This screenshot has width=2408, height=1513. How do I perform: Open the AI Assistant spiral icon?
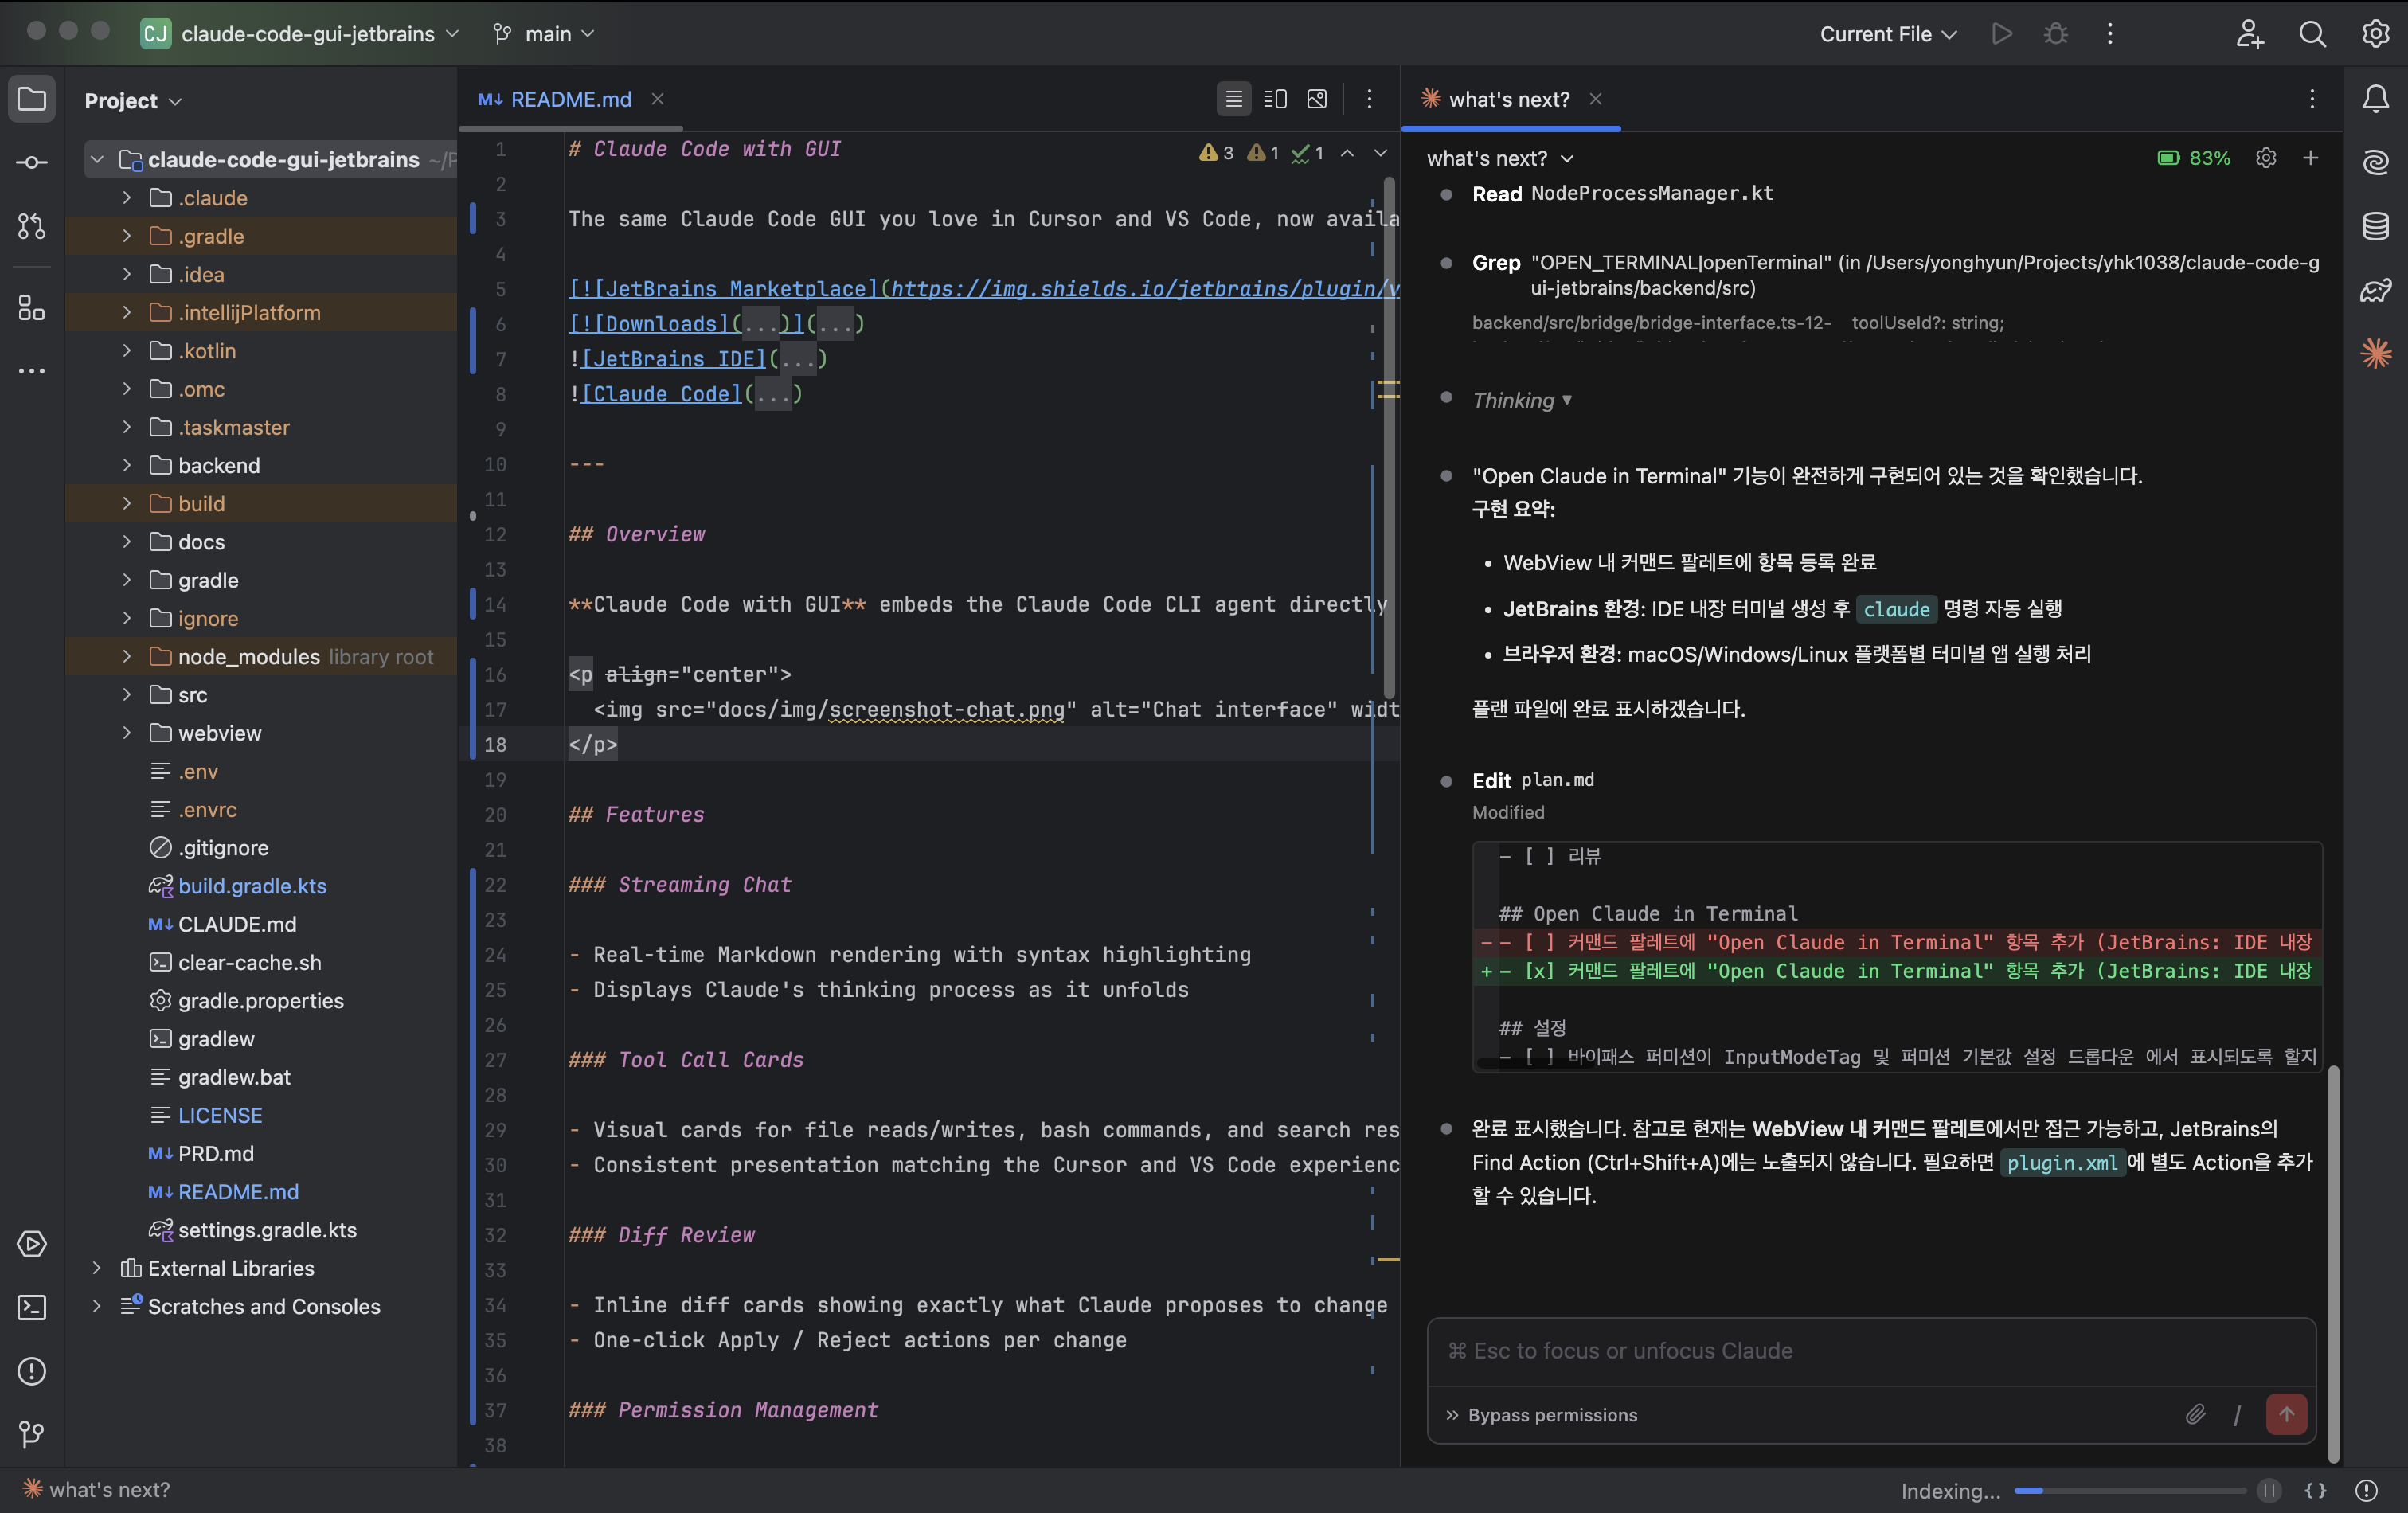coord(2376,162)
